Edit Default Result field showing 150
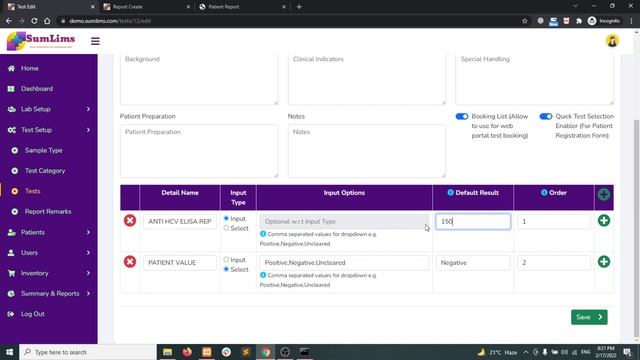This screenshot has height=360, width=640. (473, 221)
